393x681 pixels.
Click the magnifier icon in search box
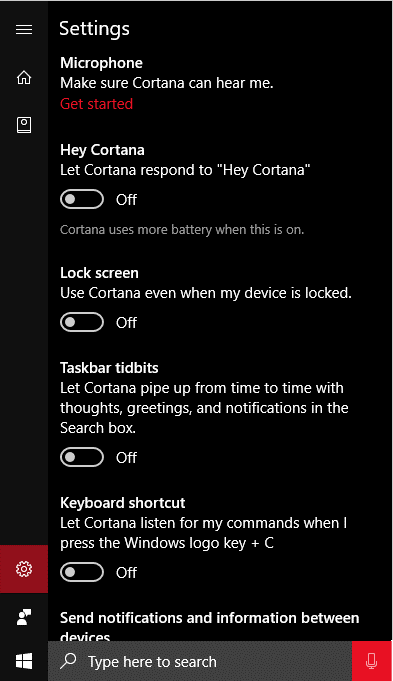68,661
